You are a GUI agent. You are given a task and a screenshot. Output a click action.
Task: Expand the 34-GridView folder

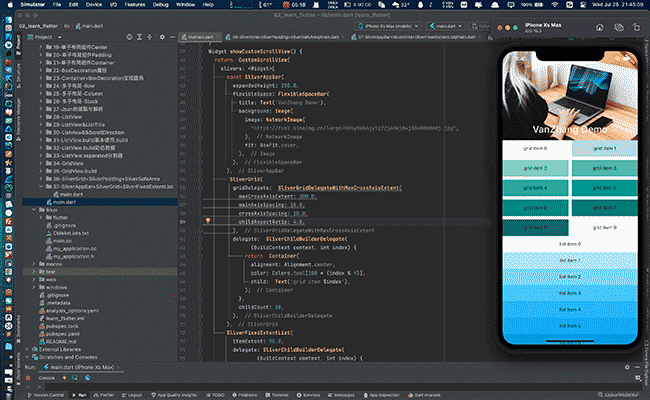(41, 163)
